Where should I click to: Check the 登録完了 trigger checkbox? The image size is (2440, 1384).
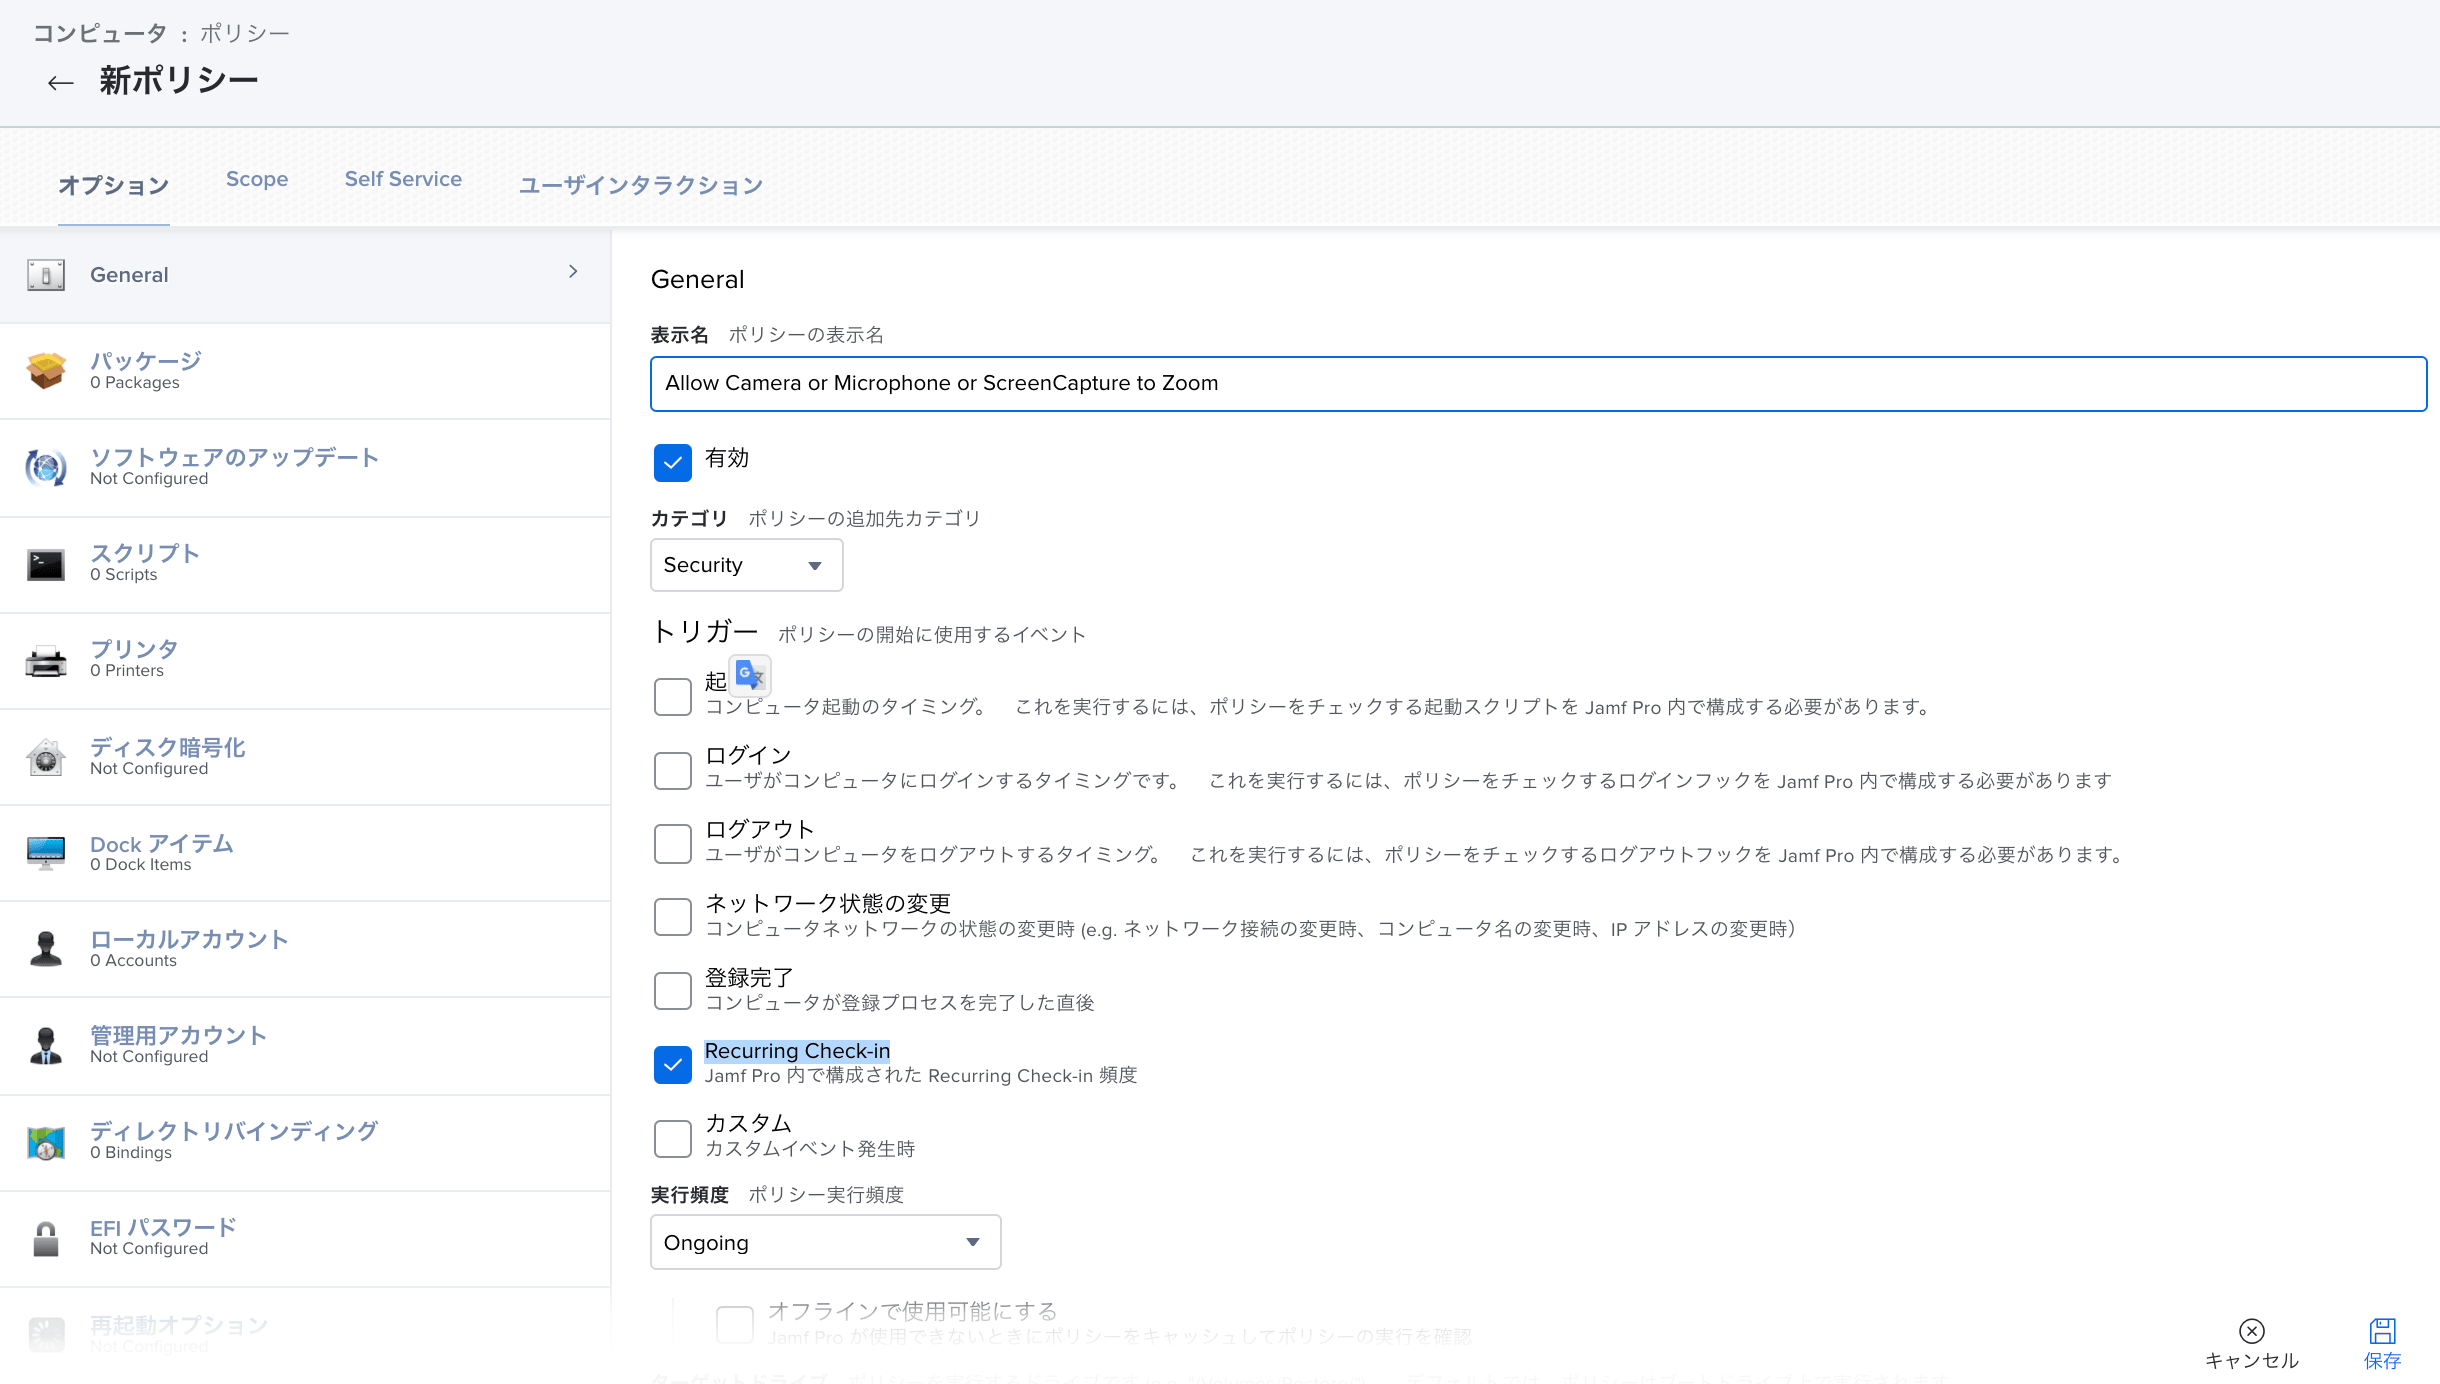(x=673, y=991)
